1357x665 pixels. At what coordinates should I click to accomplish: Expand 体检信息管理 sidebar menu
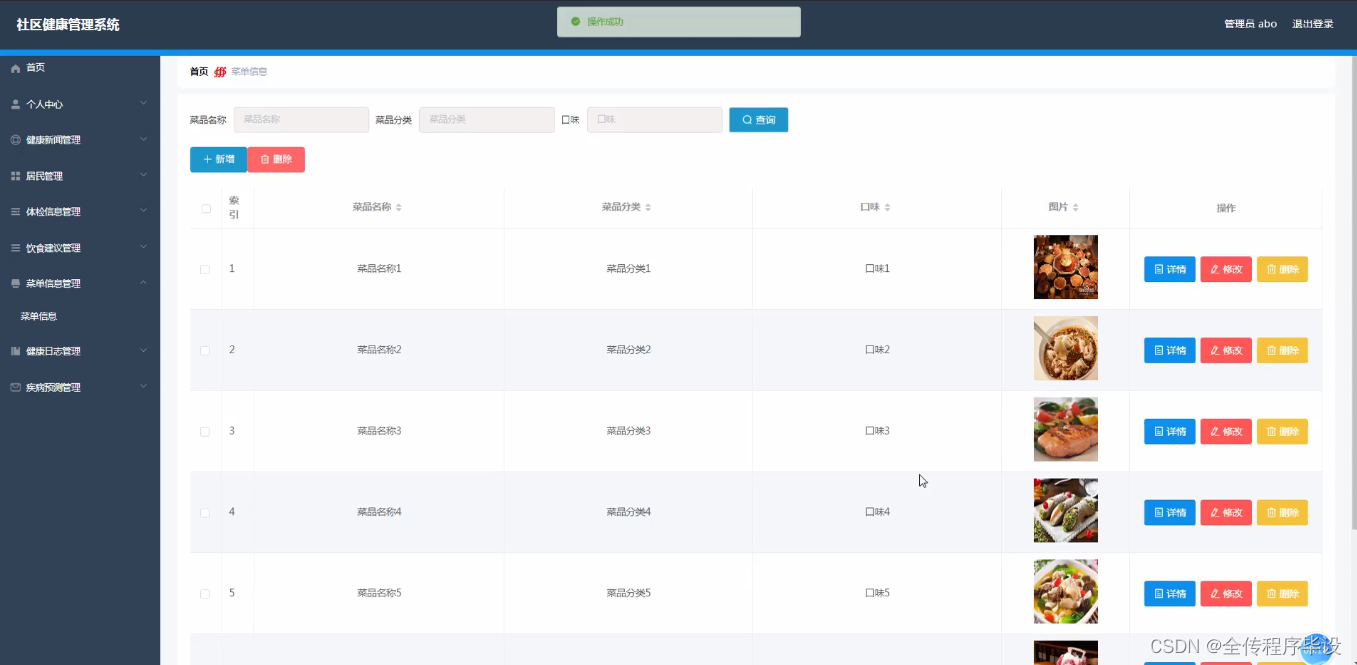[80, 212]
